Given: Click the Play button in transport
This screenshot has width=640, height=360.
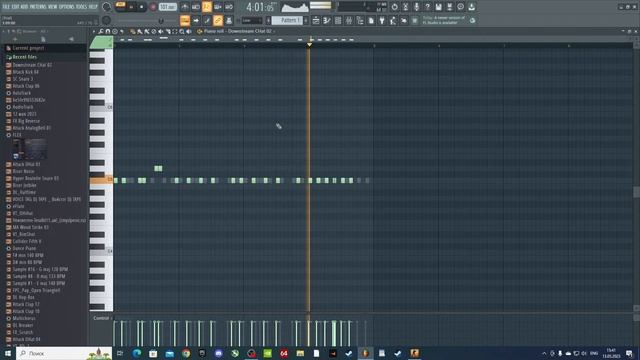Looking at the screenshot, I should click(131, 7).
